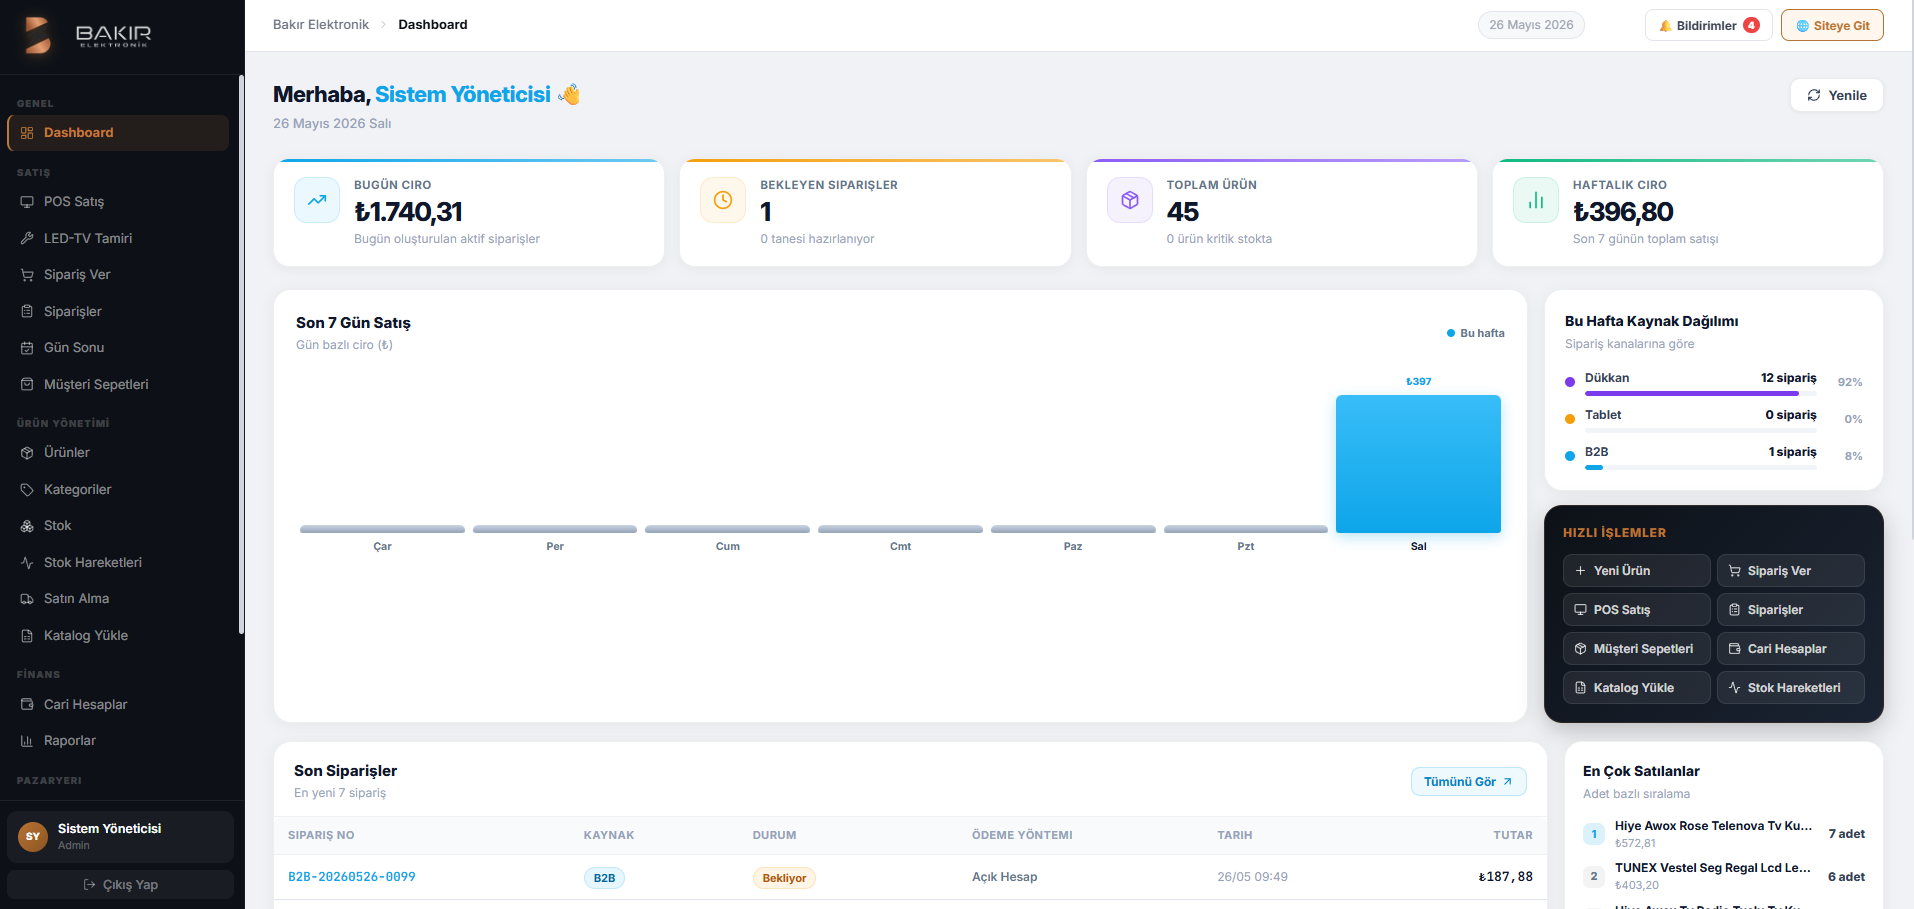Click the Yenile refresh button
1914x909 pixels.
click(1836, 96)
